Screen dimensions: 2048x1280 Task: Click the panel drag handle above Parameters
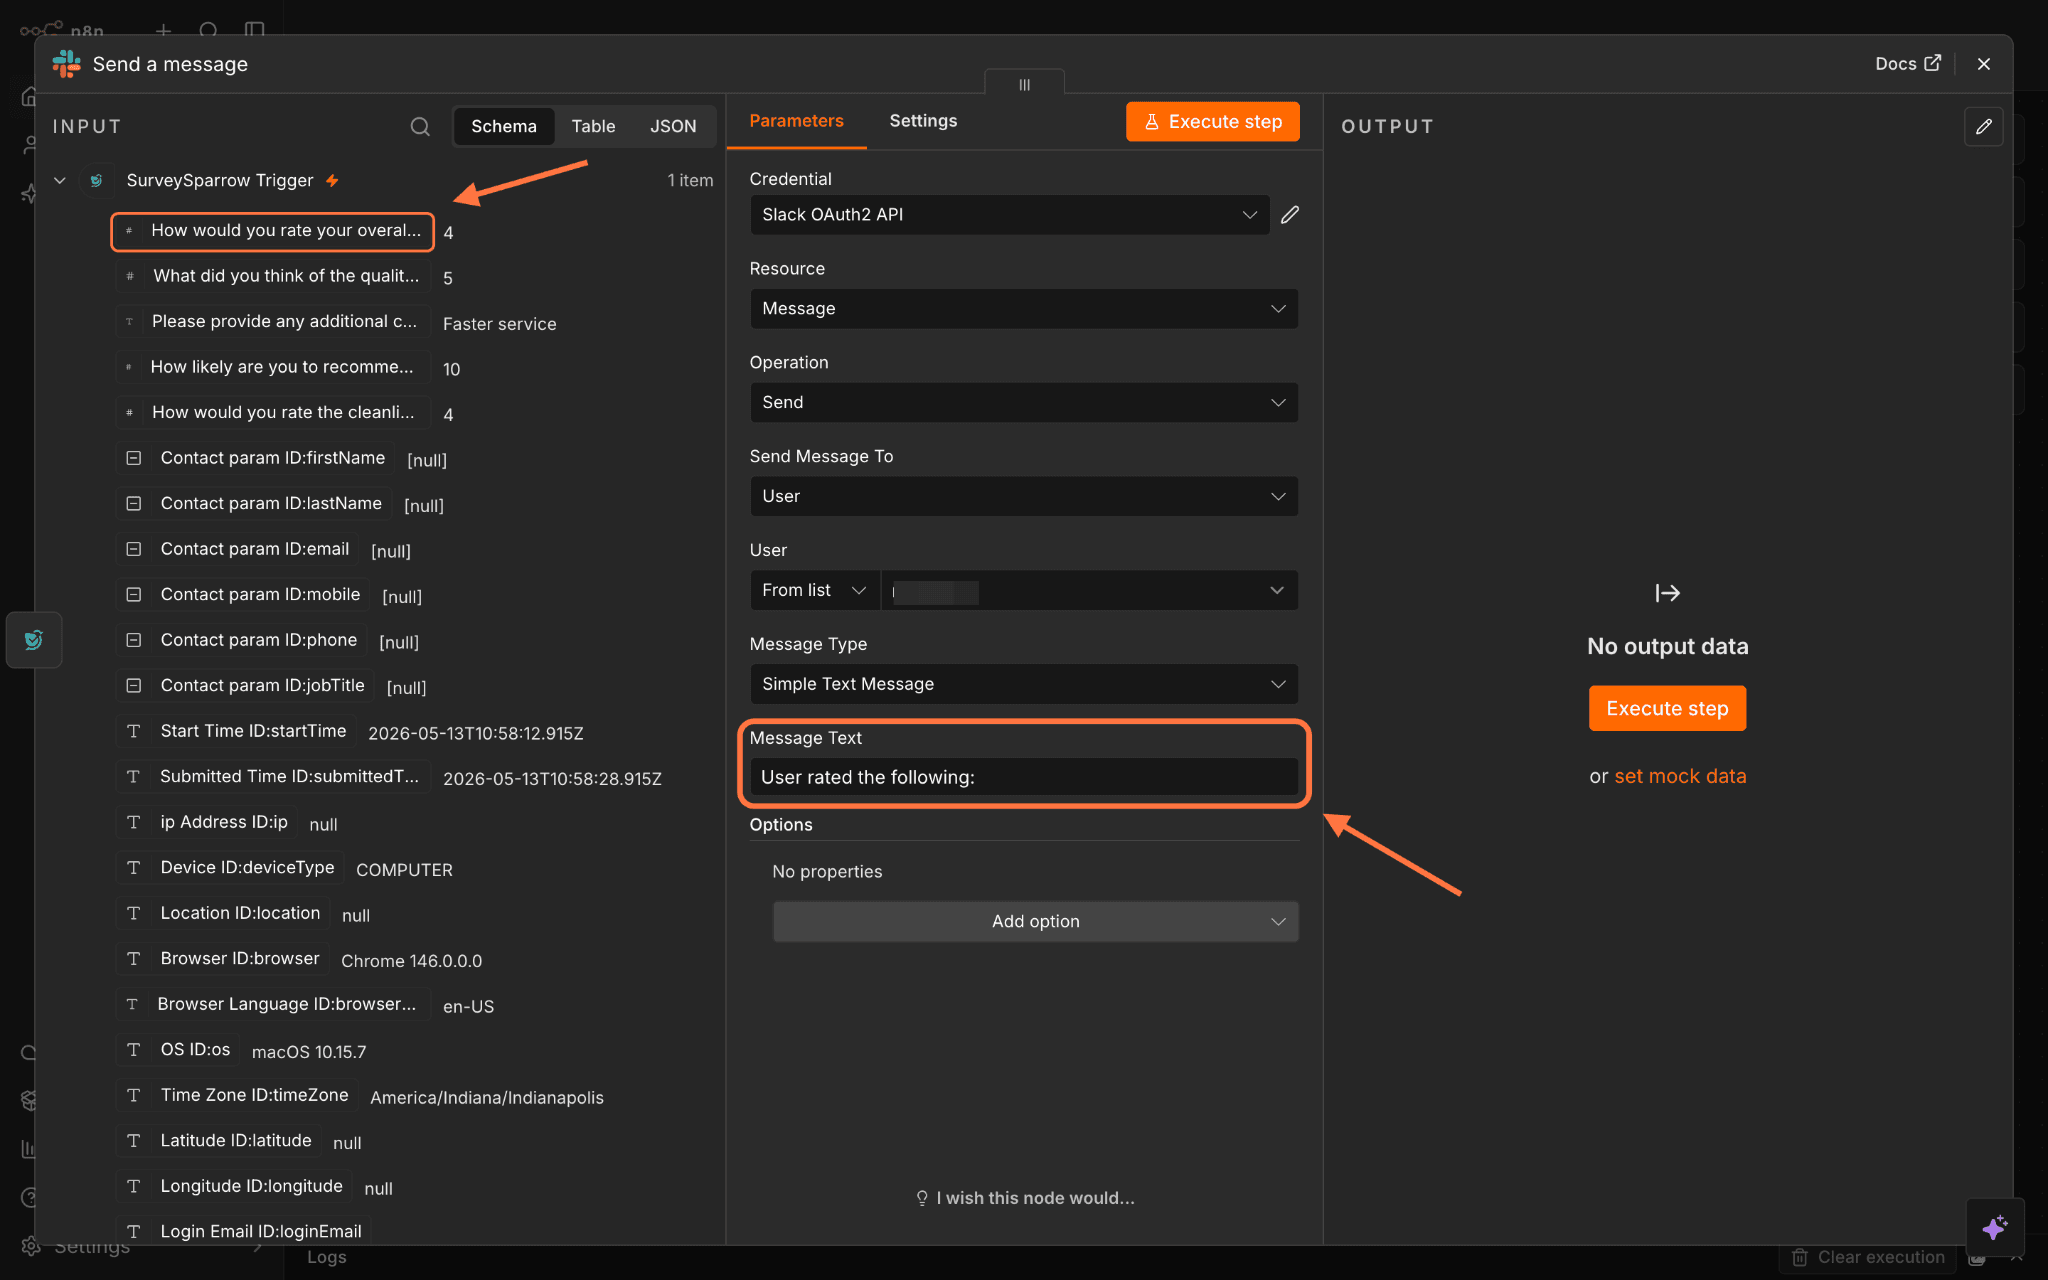pyautogui.click(x=1024, y=84)
